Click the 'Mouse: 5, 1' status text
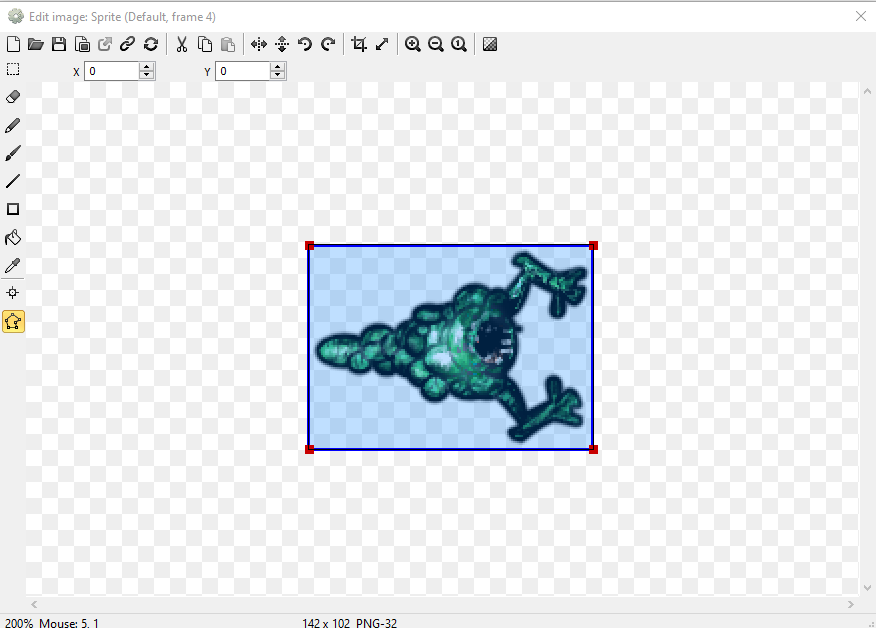 [x=69, y=622]
